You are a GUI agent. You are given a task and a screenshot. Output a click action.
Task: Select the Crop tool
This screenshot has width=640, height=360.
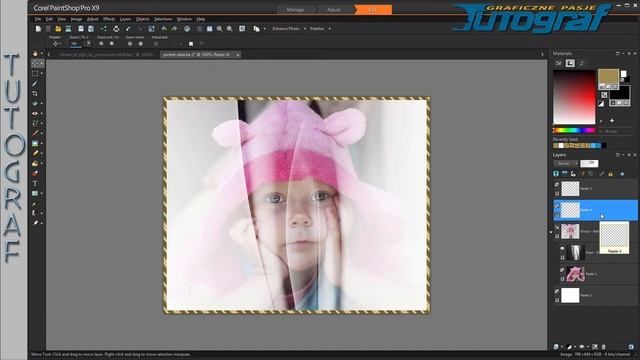(x=35, y=93)
